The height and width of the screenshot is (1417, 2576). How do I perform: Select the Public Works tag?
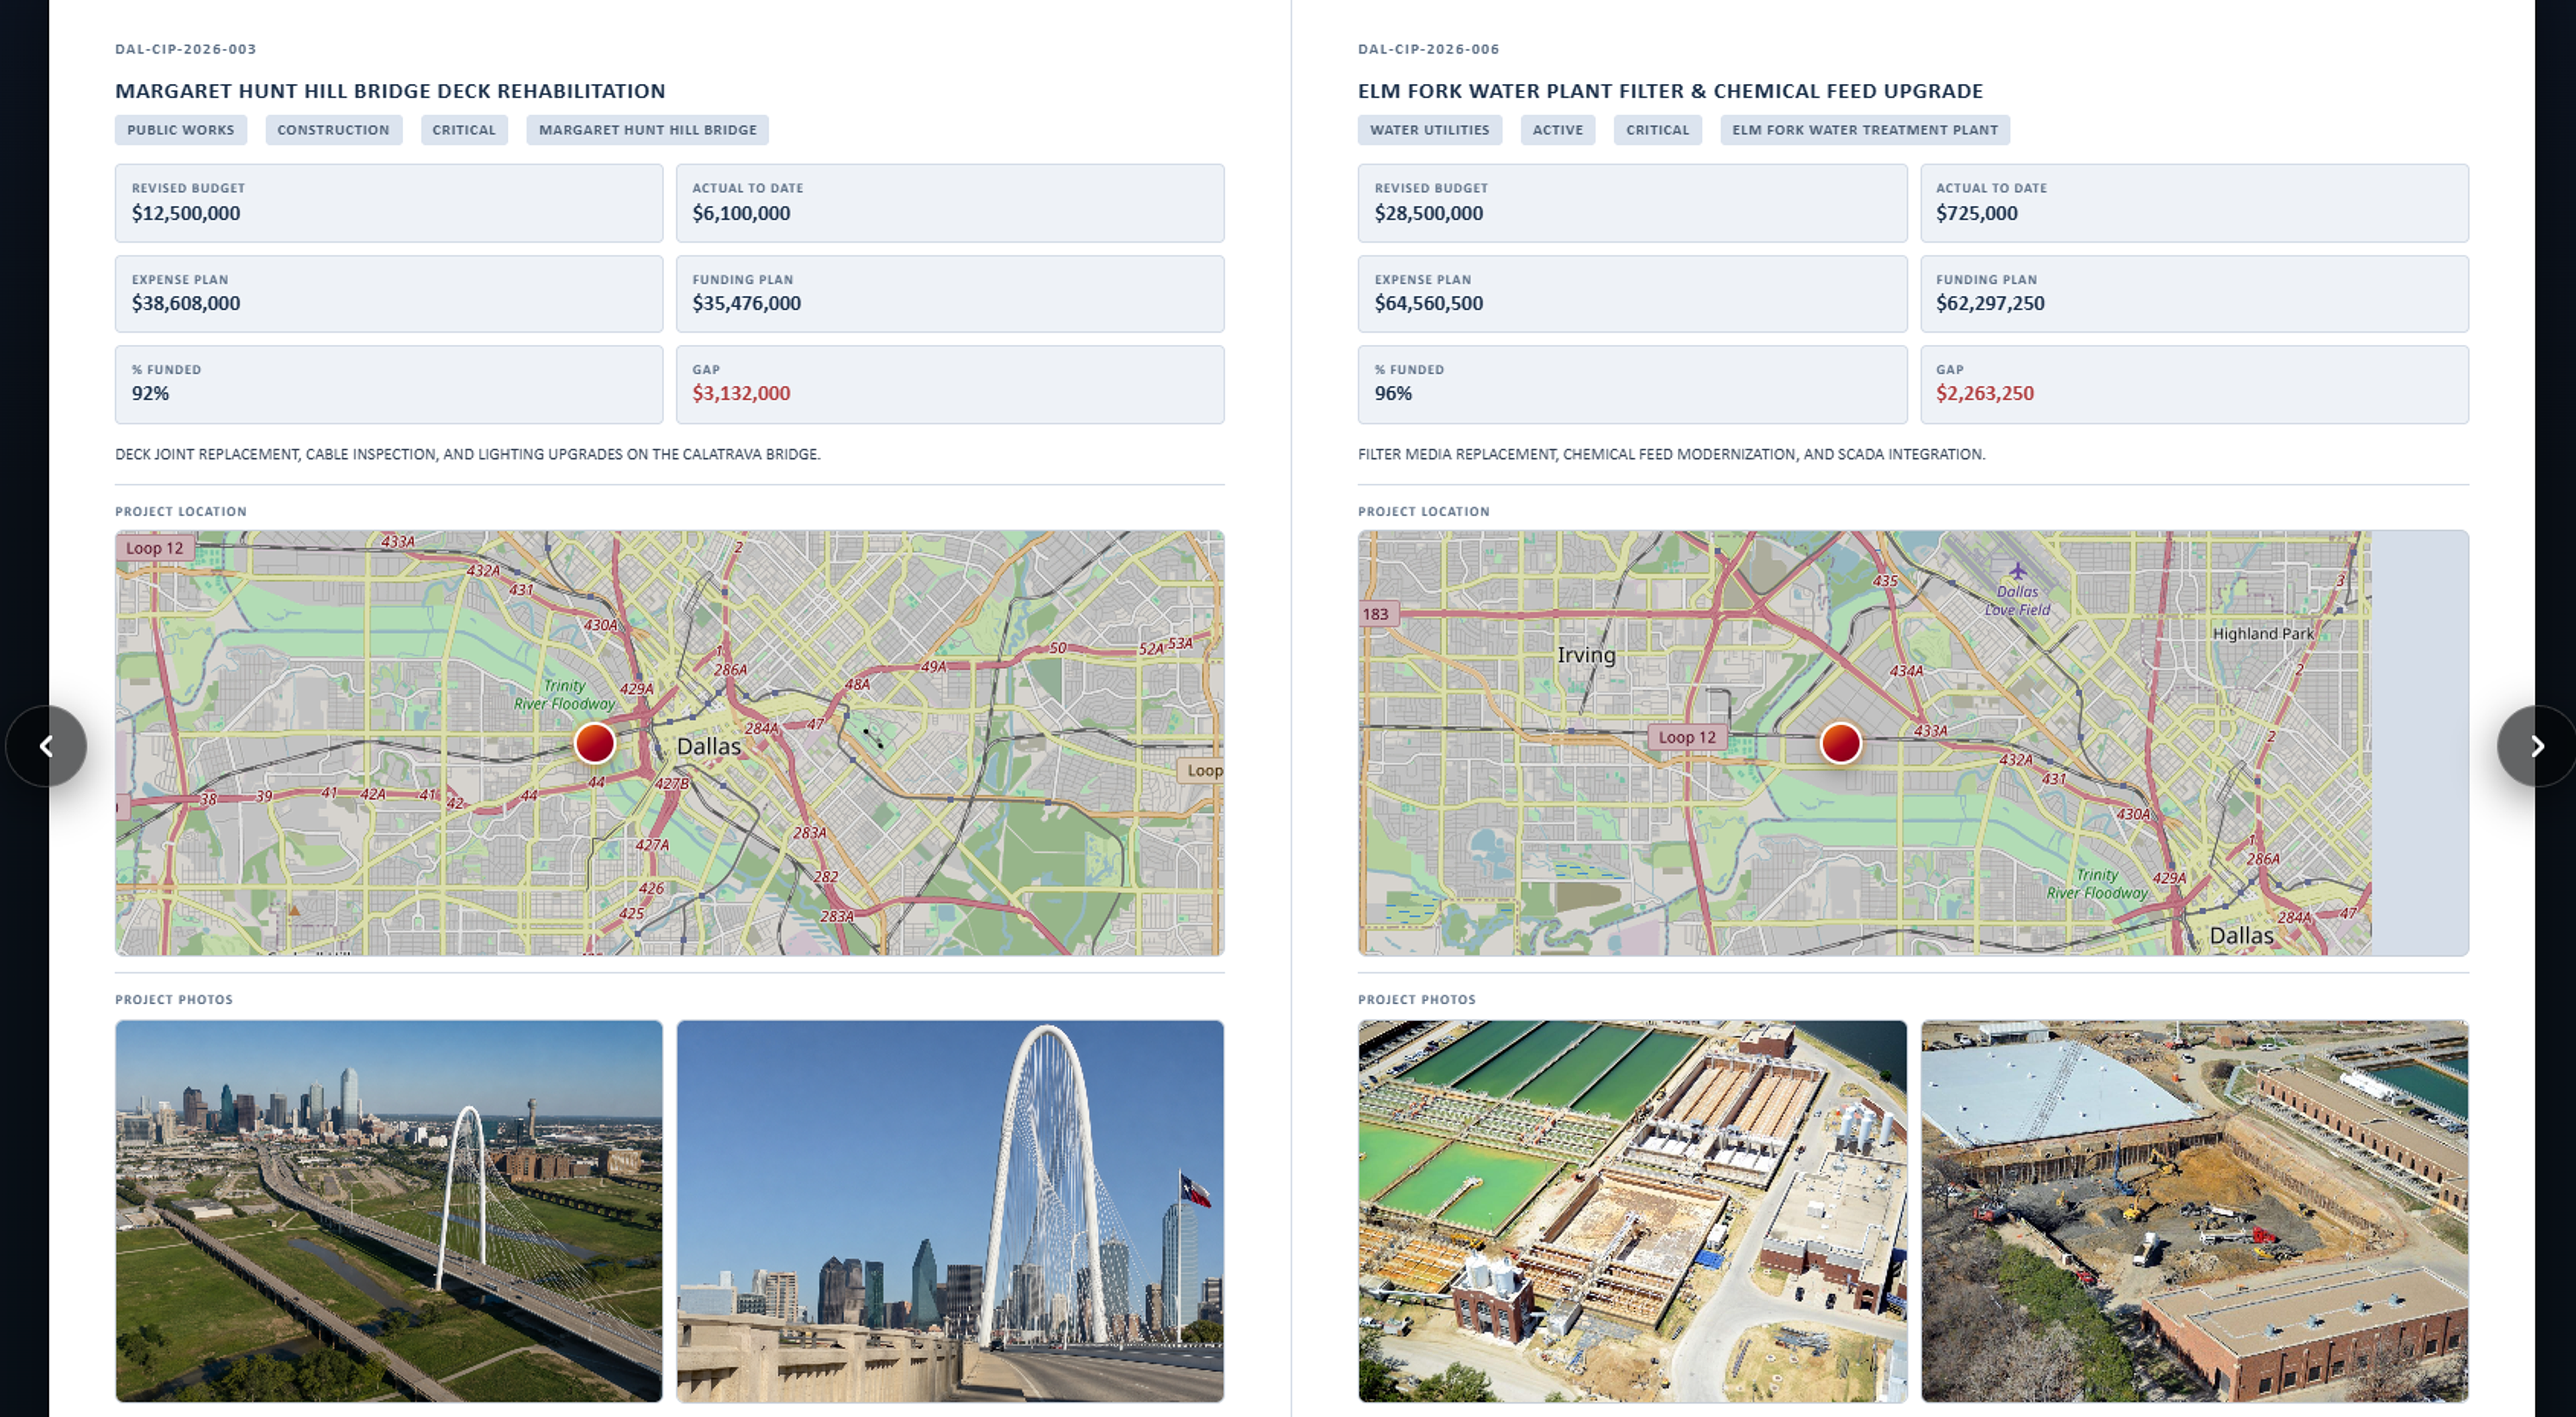181,130
